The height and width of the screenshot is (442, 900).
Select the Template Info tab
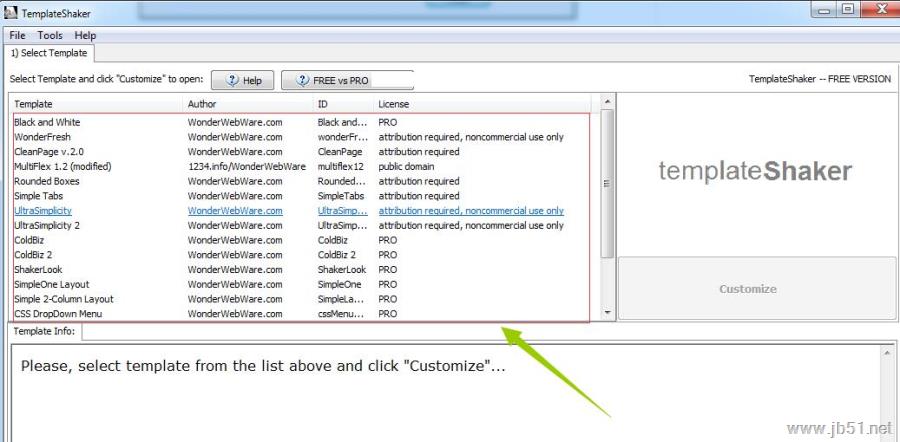pyautogui.click(x=44, y=331)
